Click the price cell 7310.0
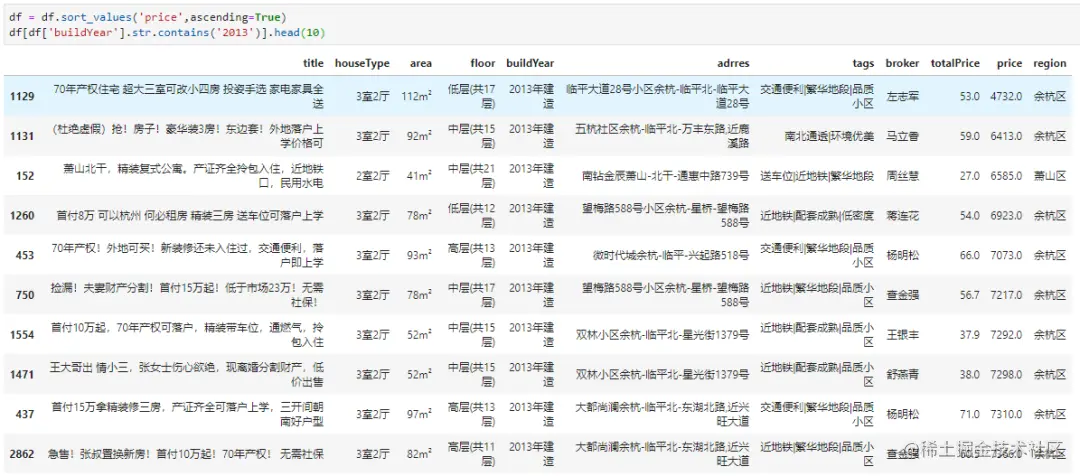The width and height of the screenshot is (1080, 476). [1006, 414]
